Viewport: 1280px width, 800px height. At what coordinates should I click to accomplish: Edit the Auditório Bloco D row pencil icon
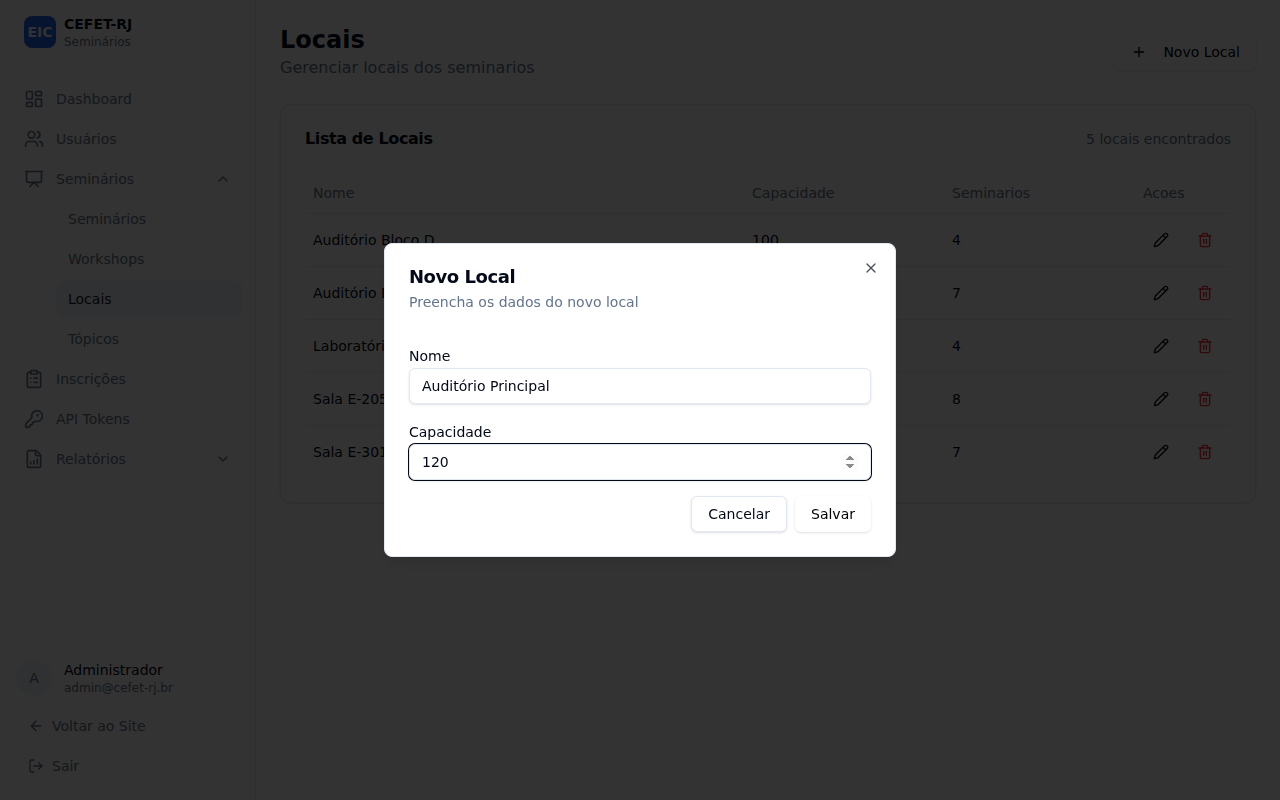pyautogui.click(x=1161, y=240)
